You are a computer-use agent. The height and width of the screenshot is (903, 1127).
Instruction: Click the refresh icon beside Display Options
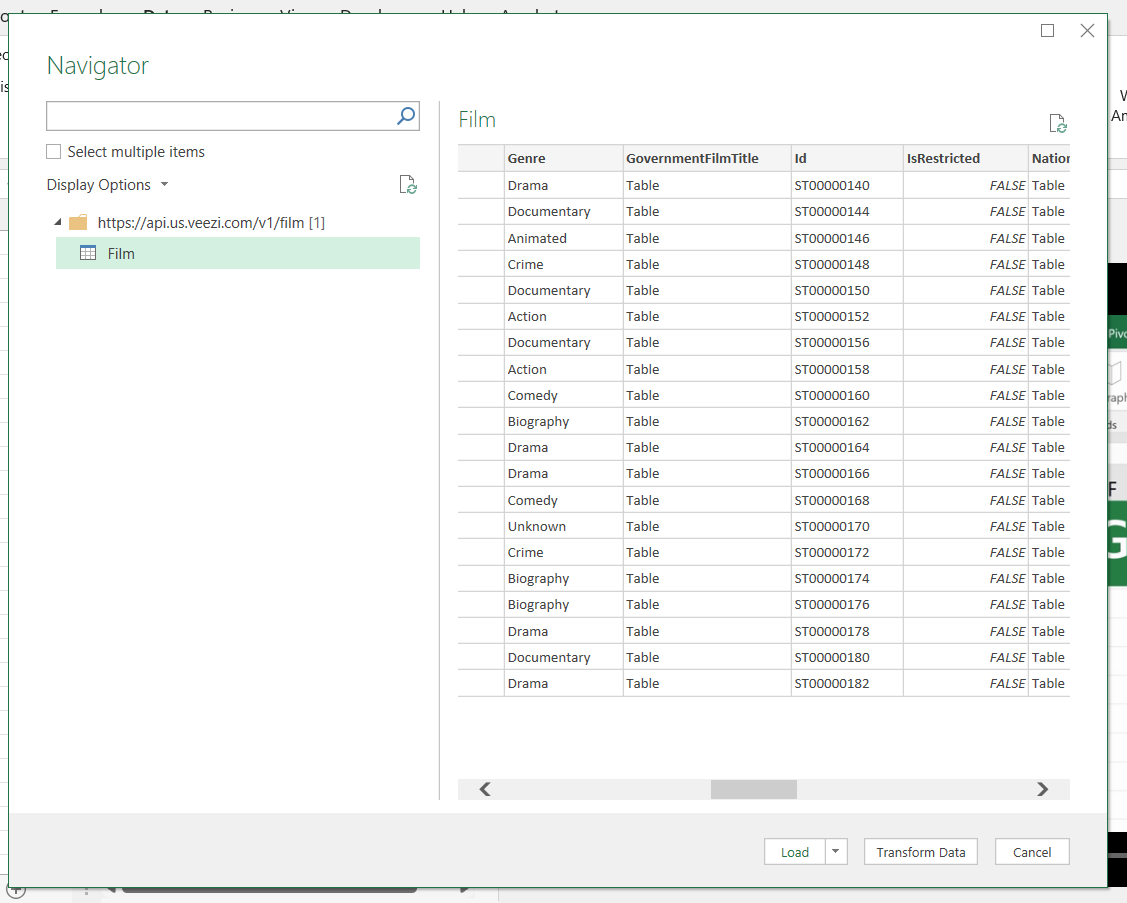coord(407,184)
